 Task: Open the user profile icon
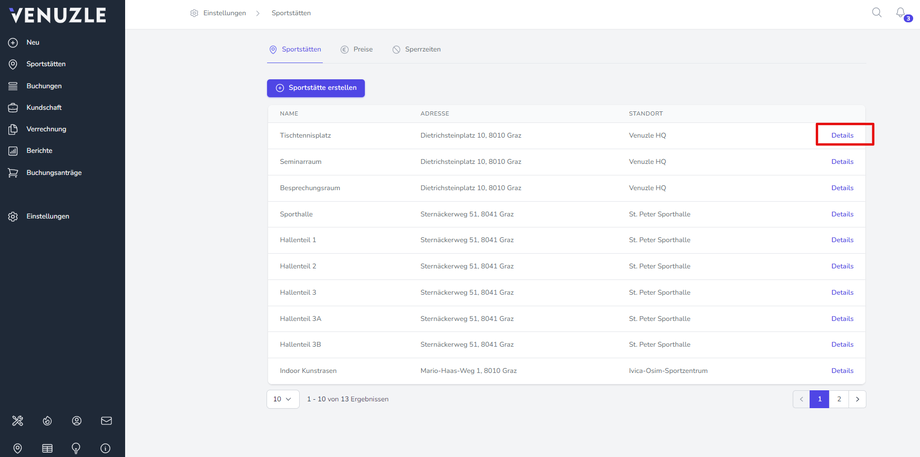tap(76, 421)
